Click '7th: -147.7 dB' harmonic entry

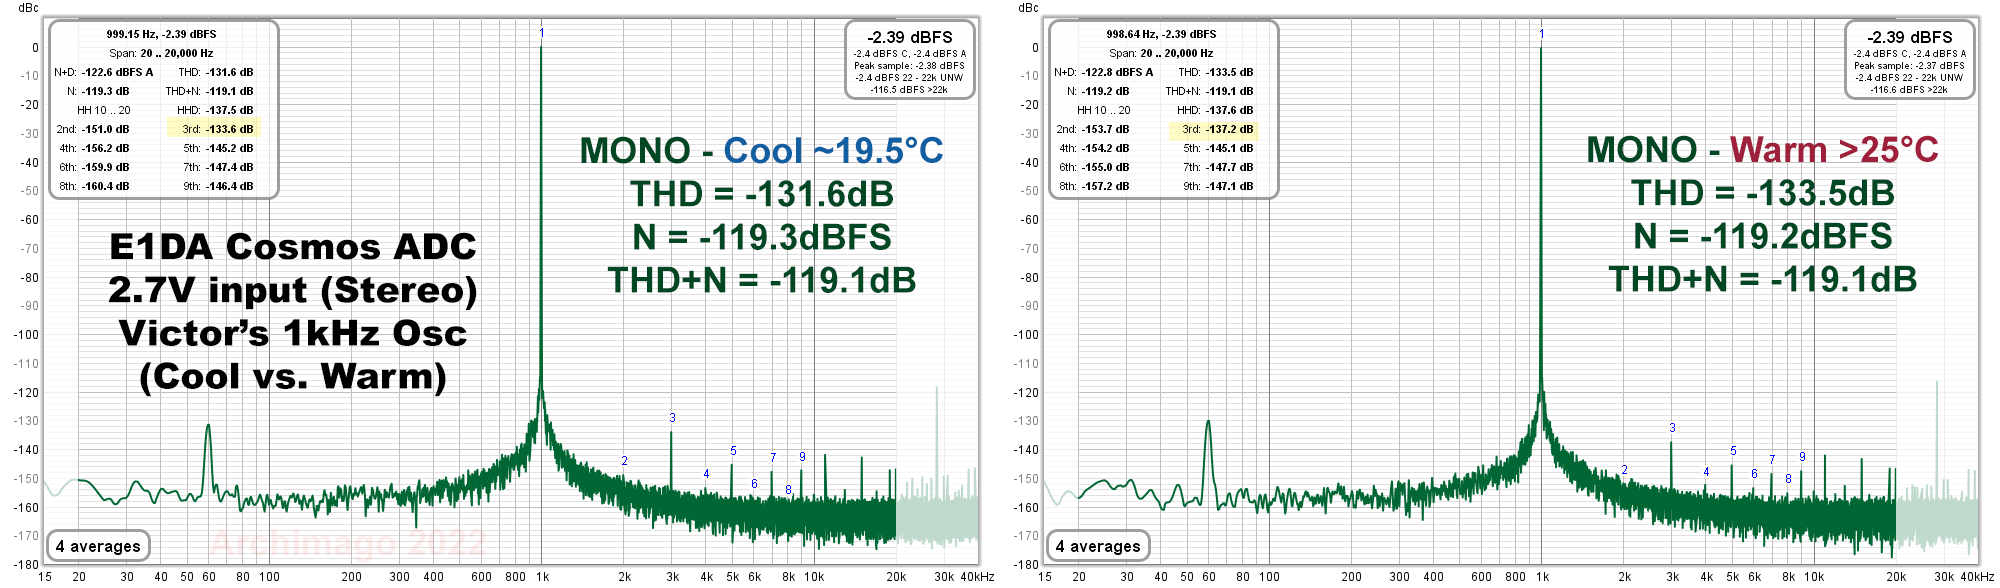1218,167
